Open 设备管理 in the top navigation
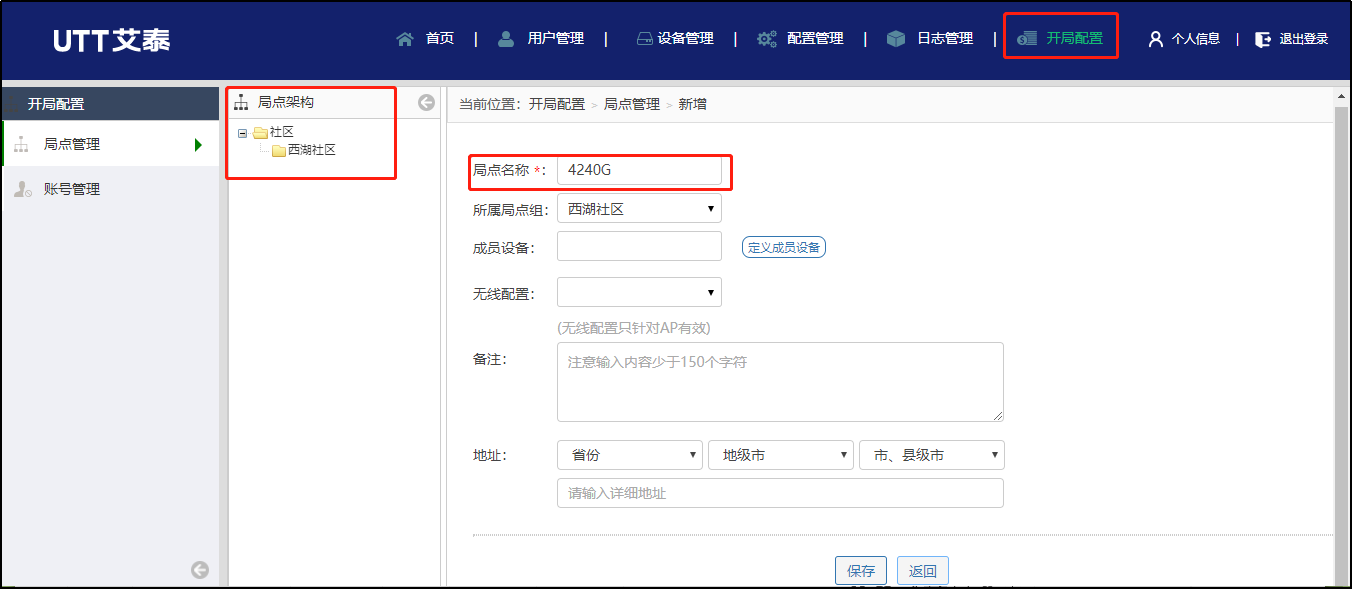This screenshot has width=1353, height=590. point(686,38)
